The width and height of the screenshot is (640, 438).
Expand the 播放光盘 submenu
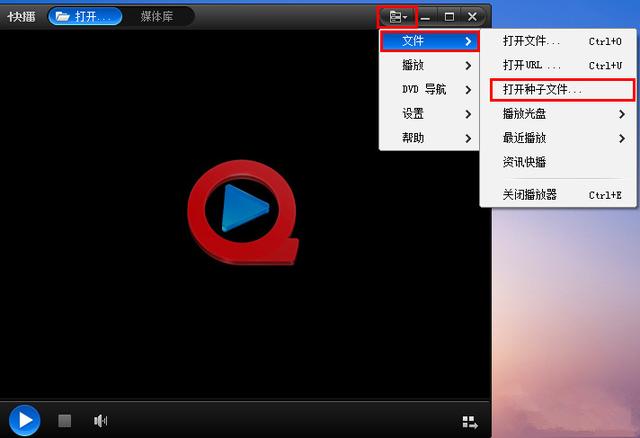(558, 114)
